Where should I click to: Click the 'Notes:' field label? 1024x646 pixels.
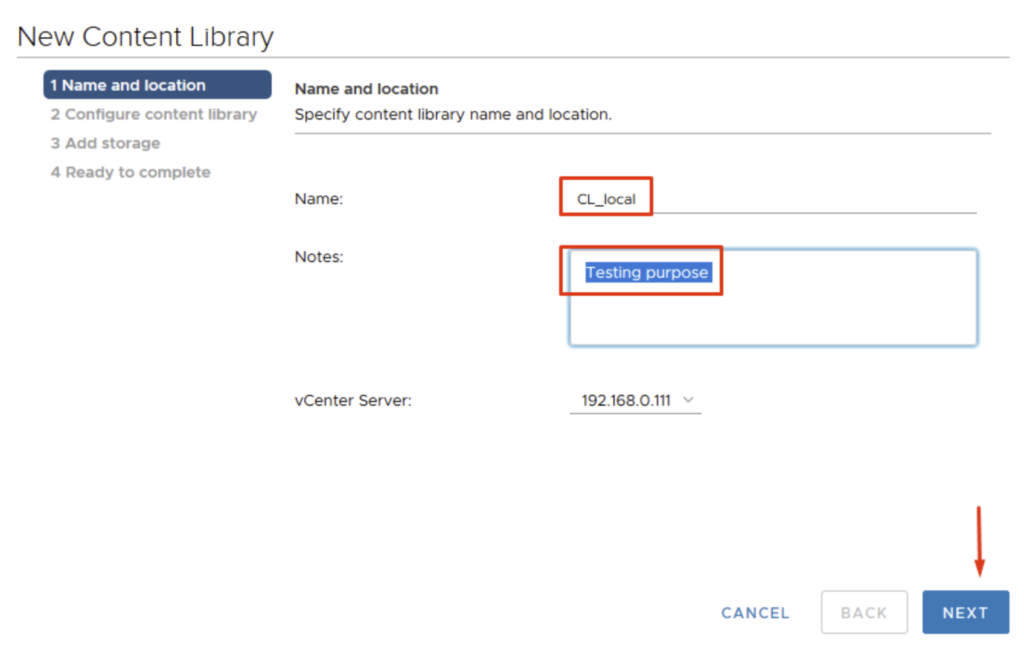point(319,257)
